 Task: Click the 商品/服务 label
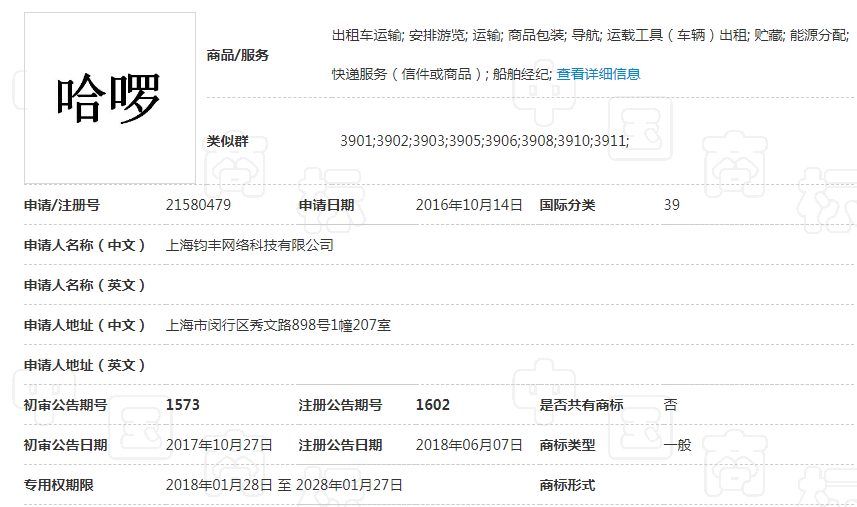tap(238, 55)
